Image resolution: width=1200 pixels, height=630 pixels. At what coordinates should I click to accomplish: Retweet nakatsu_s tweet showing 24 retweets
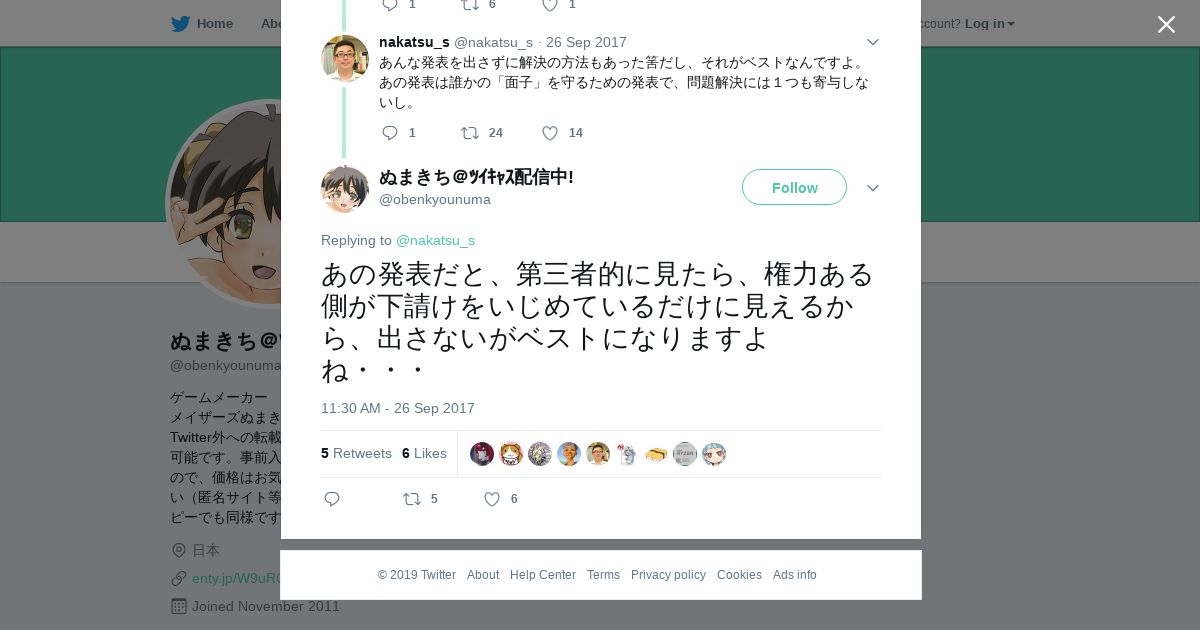(x=469, y=133)
